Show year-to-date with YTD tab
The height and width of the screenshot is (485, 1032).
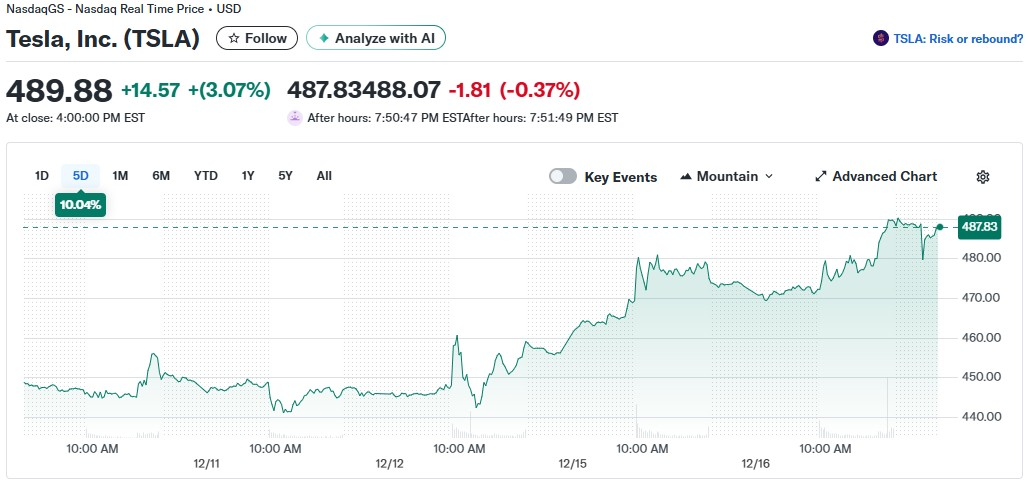pos(206,176)
